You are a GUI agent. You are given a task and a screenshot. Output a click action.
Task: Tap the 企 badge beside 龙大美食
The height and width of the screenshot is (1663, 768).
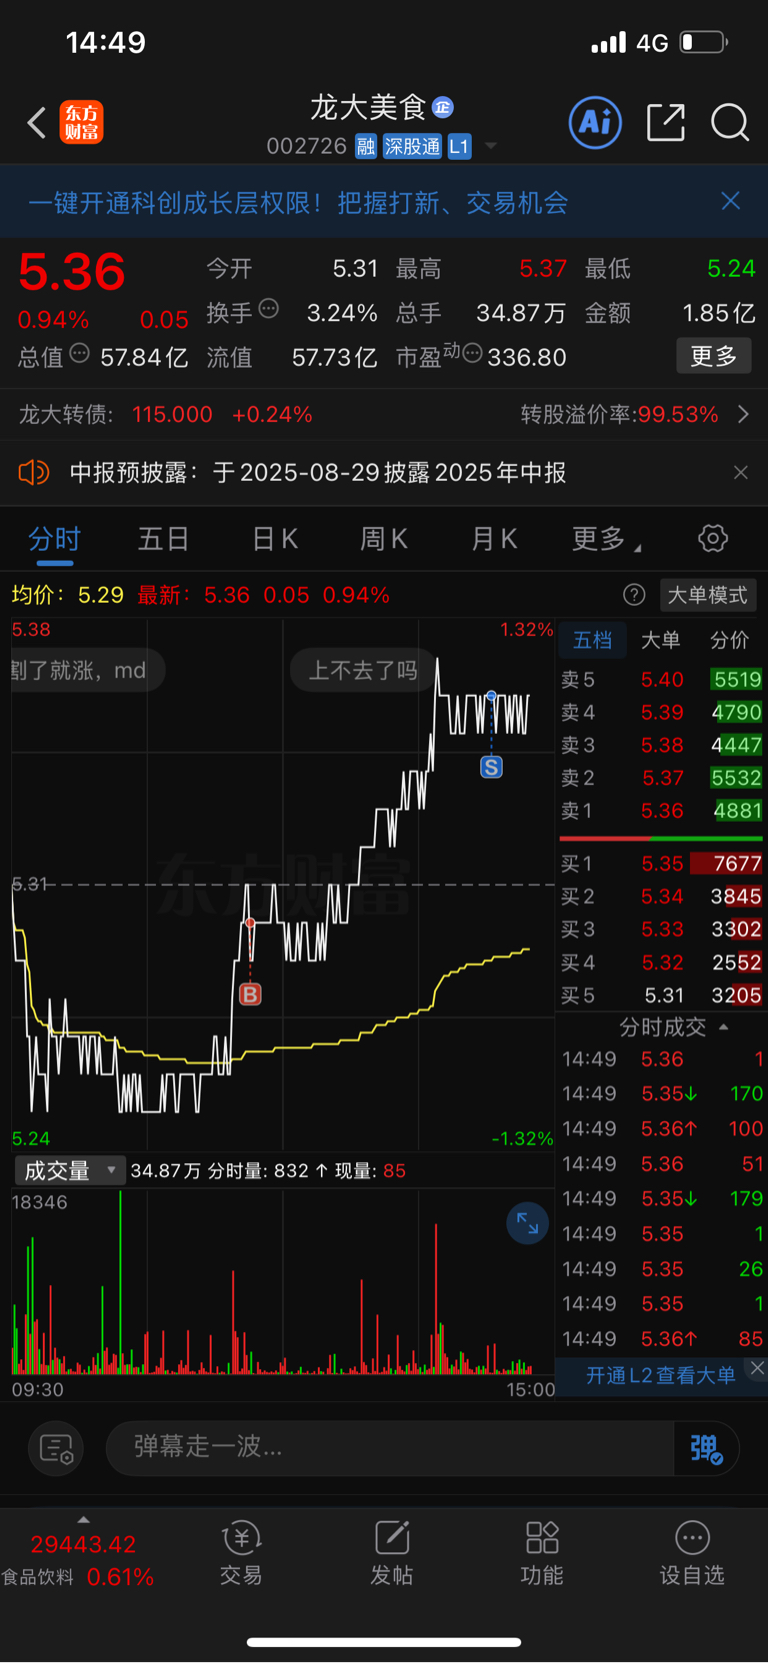[443, 107]
